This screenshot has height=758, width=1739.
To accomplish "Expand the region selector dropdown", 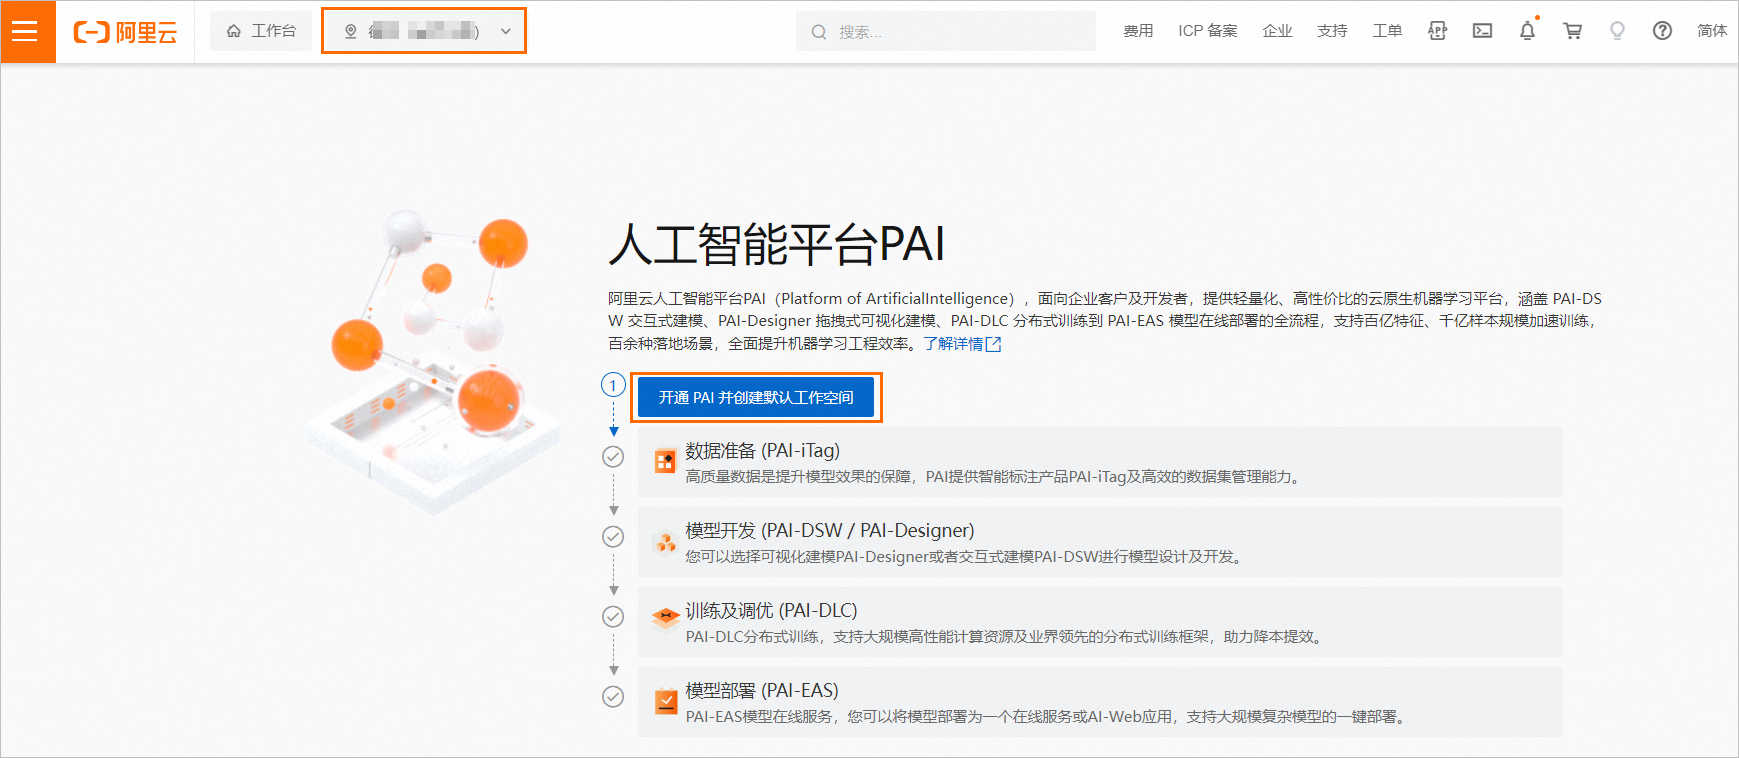I will point(424,31).
